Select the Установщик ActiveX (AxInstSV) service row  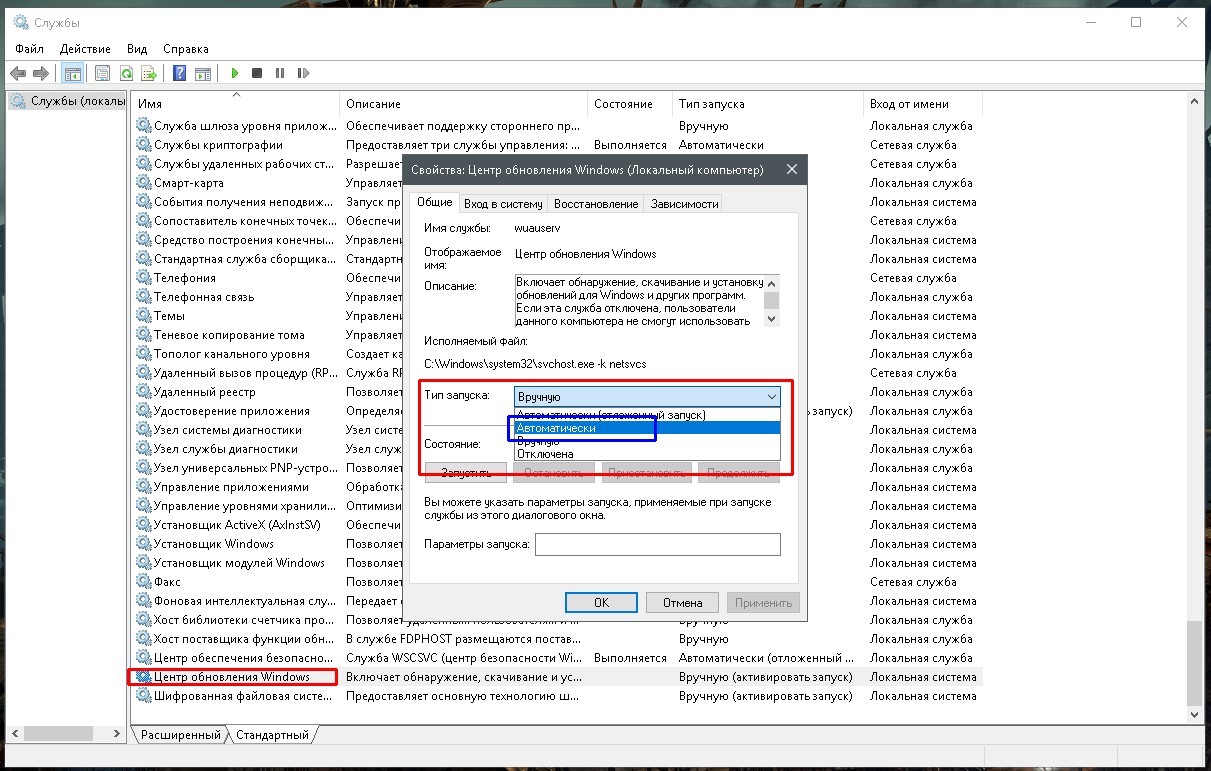[557, 525]
